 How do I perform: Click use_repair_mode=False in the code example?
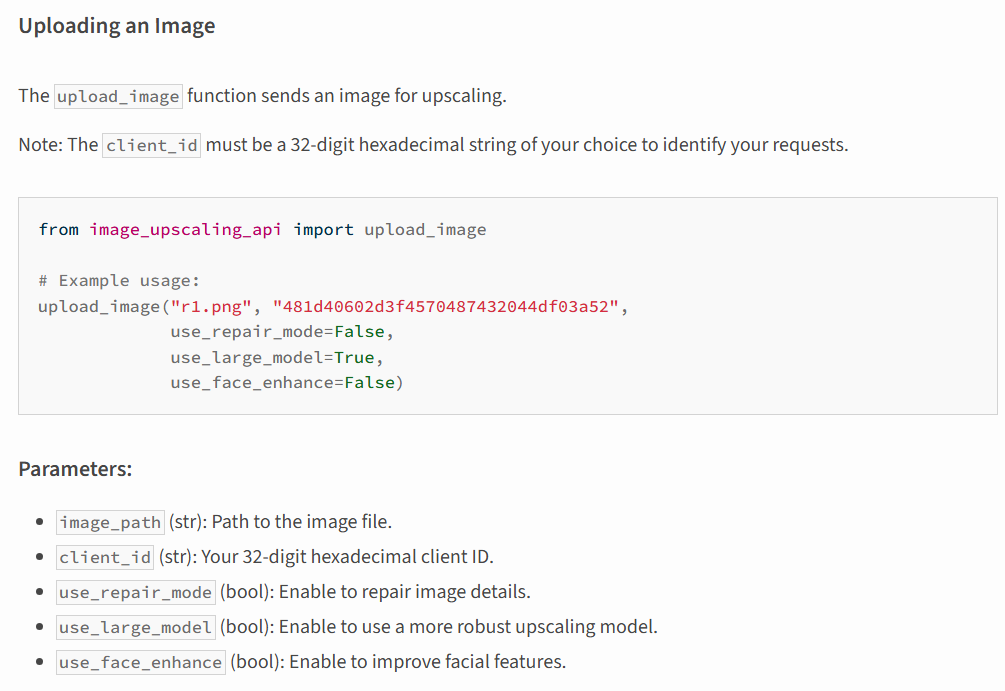coord(275,332)
